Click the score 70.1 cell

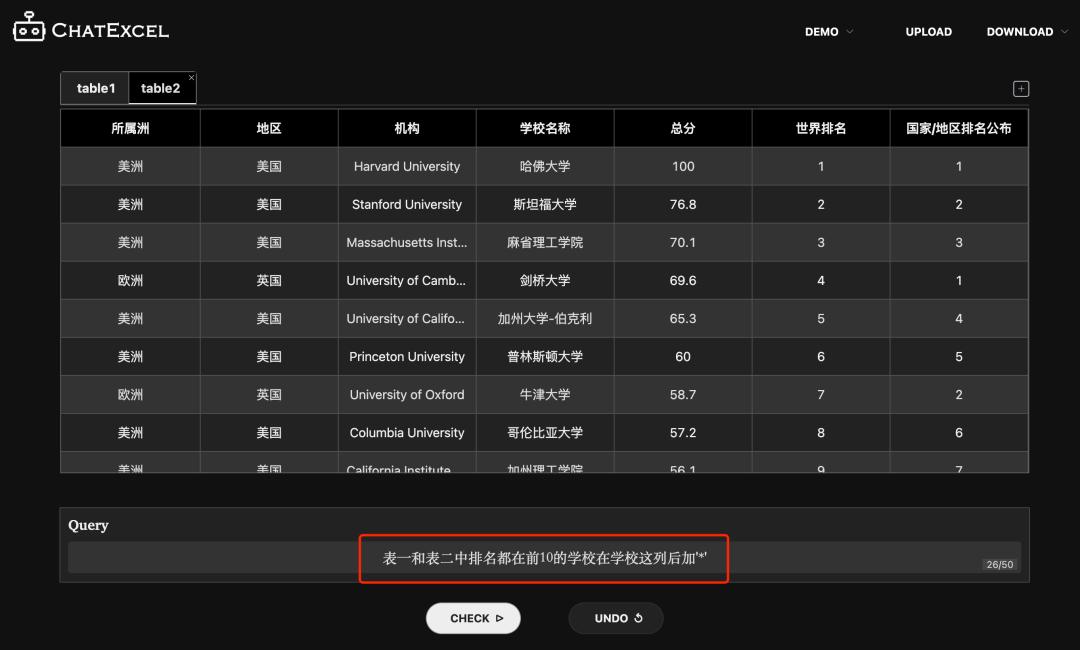tap(683, 242)
